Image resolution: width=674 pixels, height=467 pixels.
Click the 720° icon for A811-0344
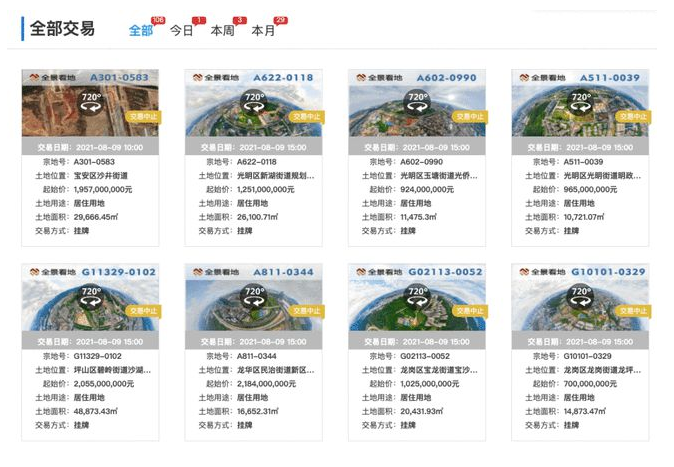(254, 296)
